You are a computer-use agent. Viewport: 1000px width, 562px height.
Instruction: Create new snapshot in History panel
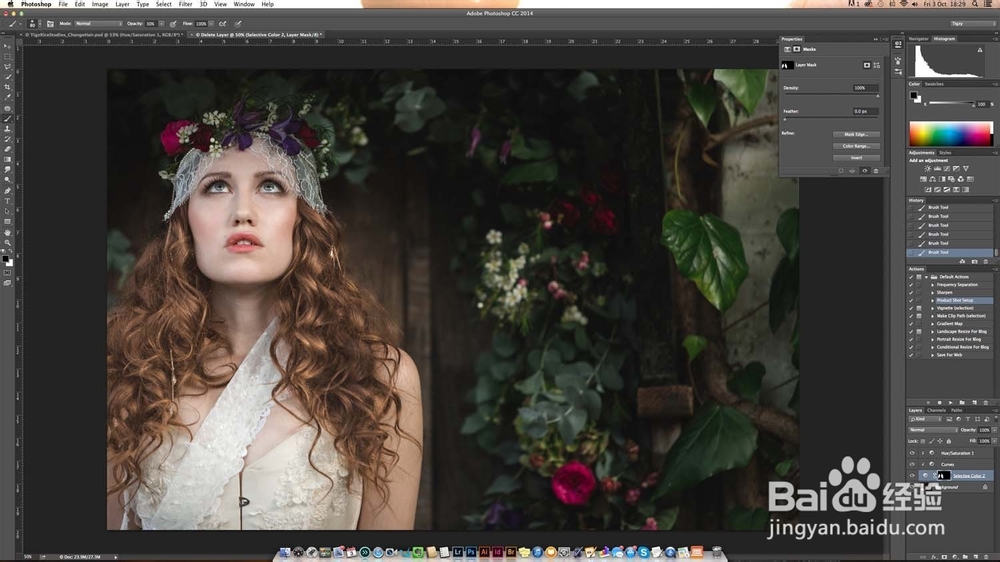click(974, 262)
